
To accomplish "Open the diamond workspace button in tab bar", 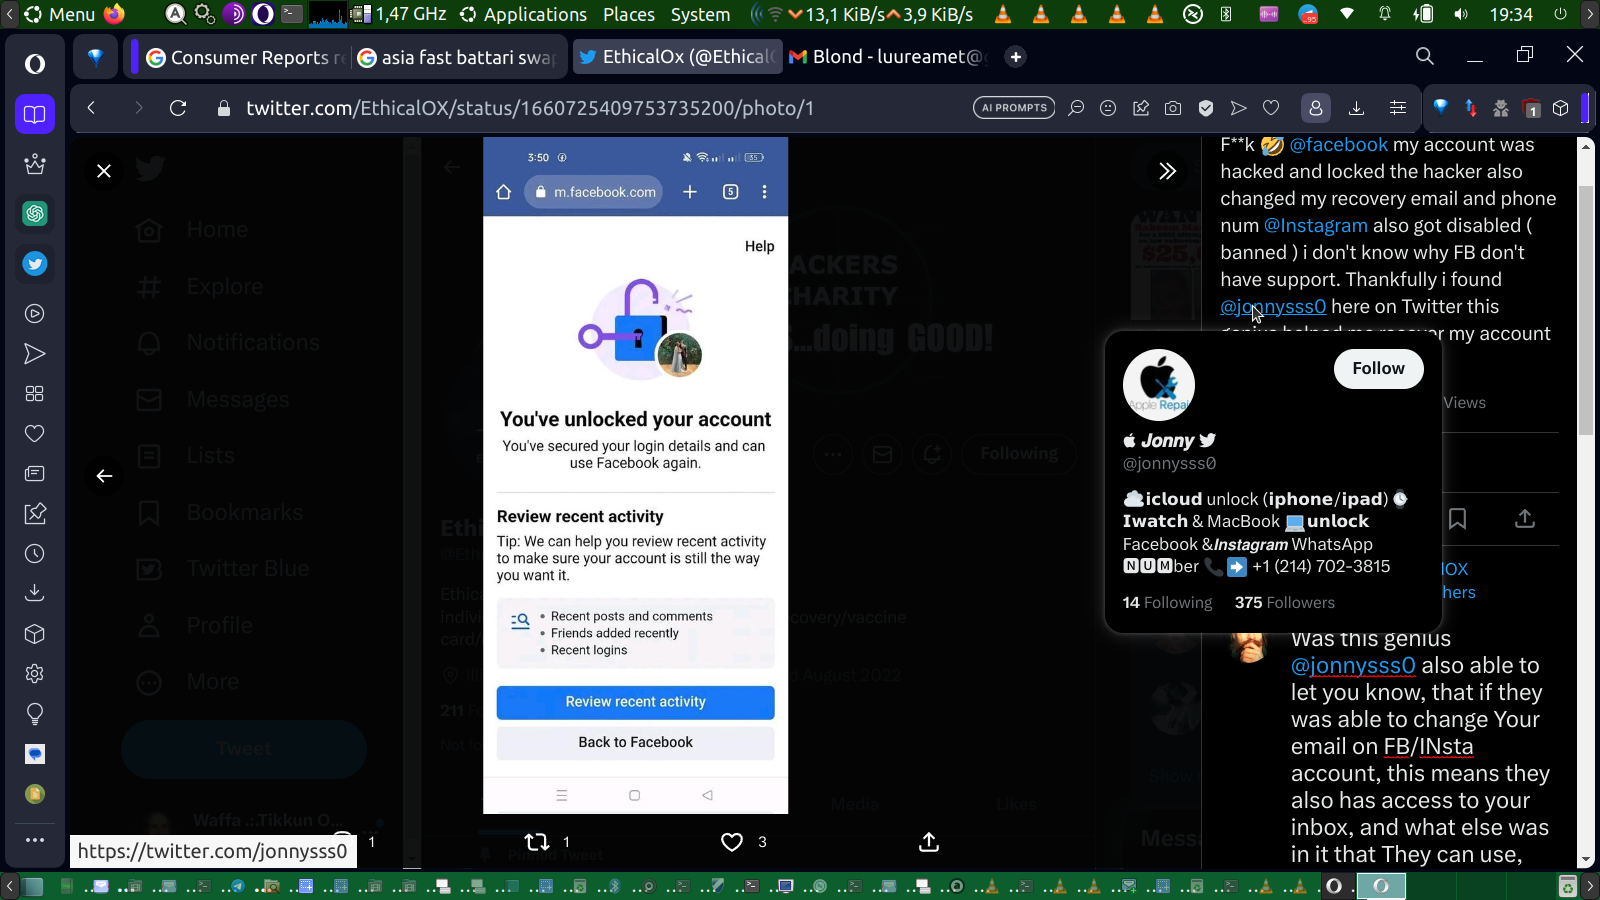I will click(x=96, y=57).
